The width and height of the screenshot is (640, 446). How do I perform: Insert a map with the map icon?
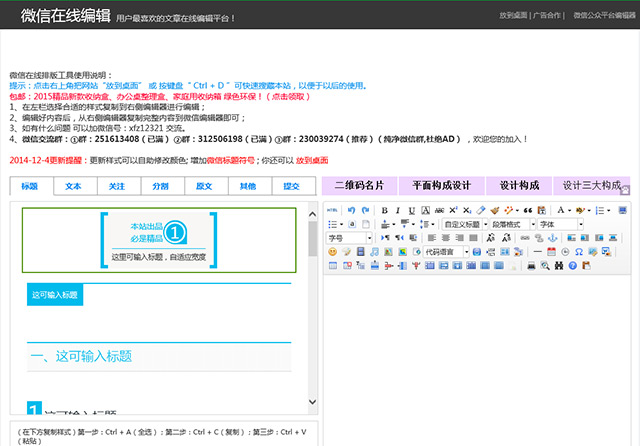388,252
